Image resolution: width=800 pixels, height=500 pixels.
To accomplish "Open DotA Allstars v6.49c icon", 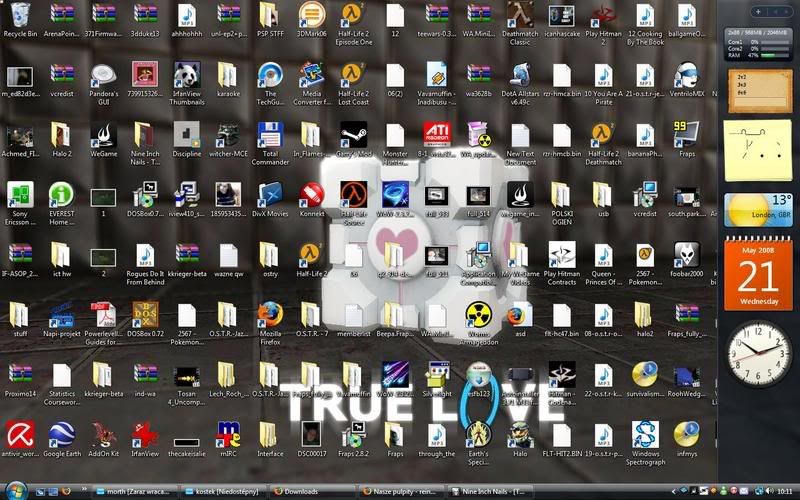I will 520,74.
